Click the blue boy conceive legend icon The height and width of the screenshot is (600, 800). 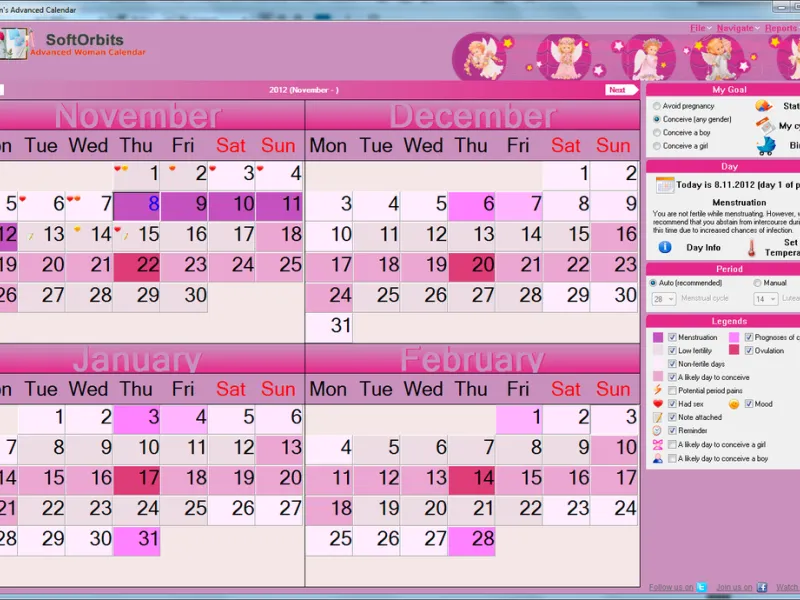click(x=658, y=458)
